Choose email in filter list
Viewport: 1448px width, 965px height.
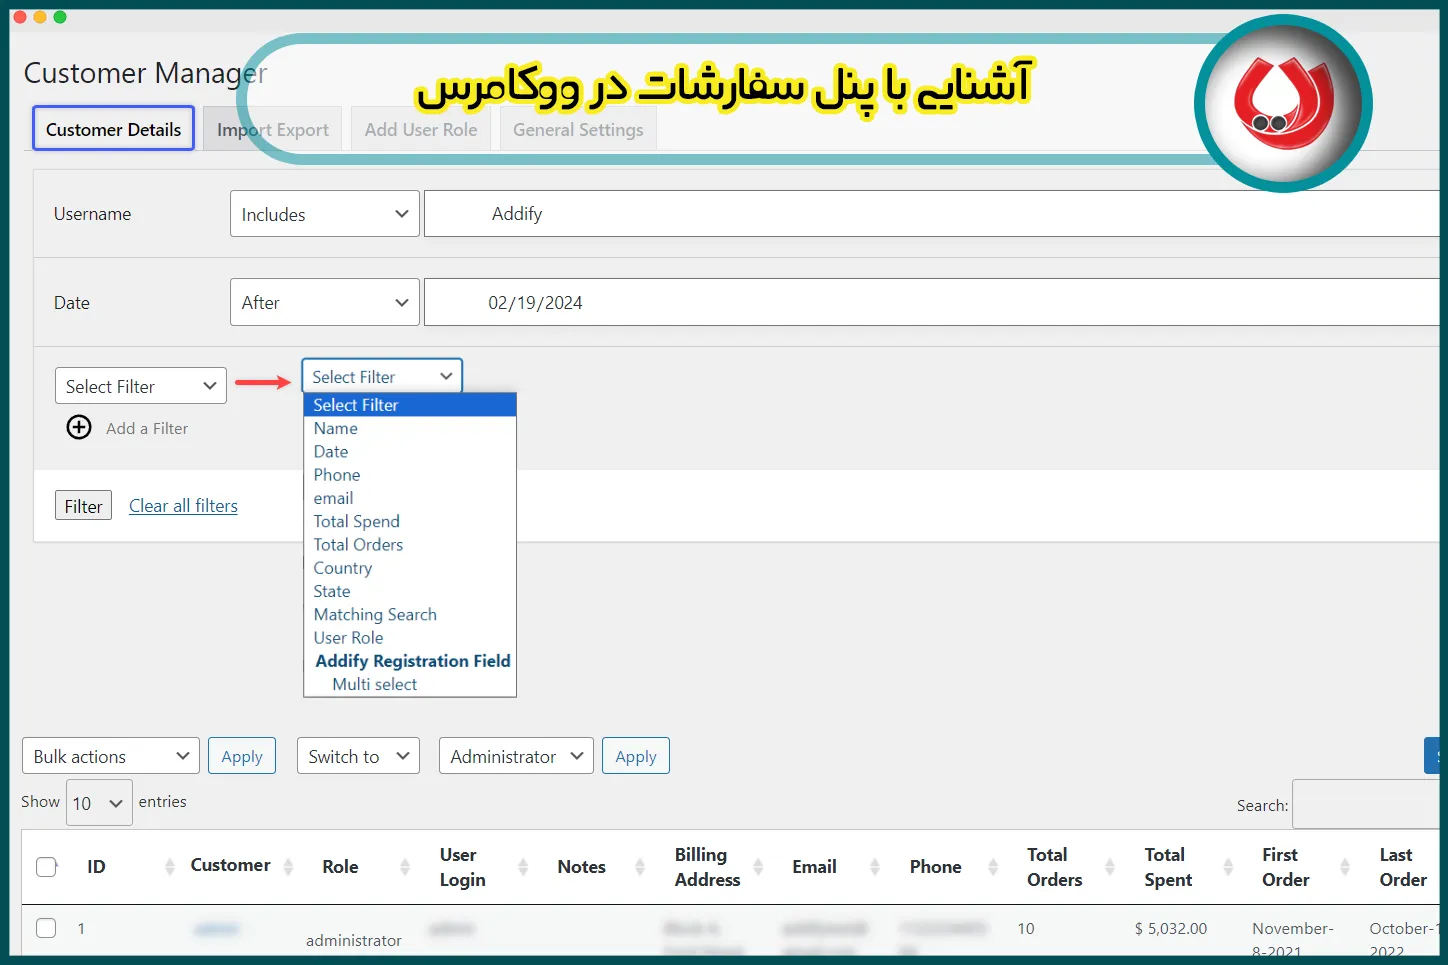coord(410,498)
